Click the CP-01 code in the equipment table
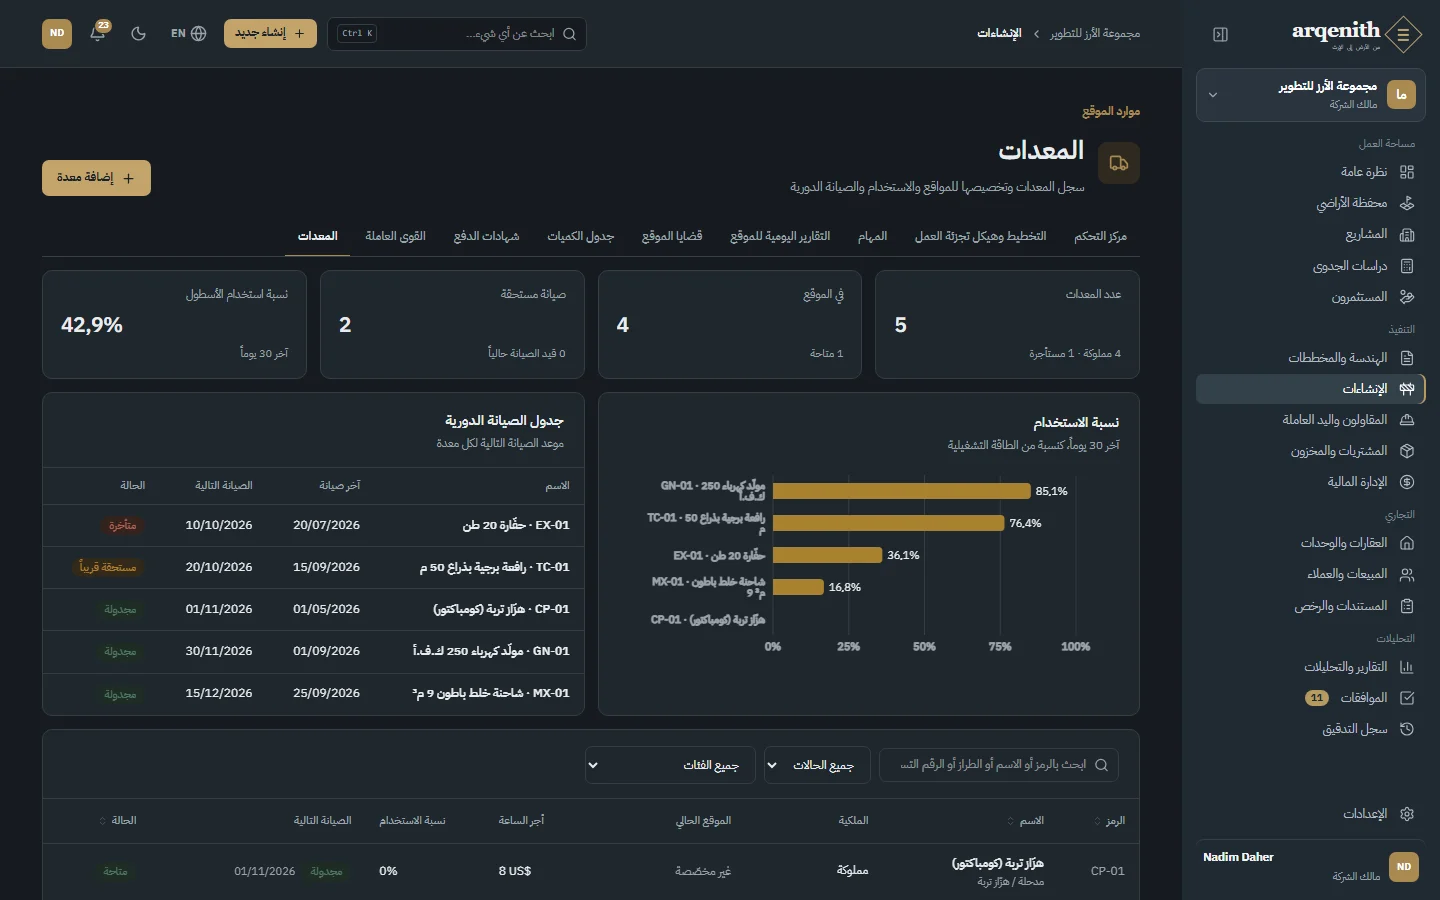This screenshot has width=1440, height=900. point(1107,871)
